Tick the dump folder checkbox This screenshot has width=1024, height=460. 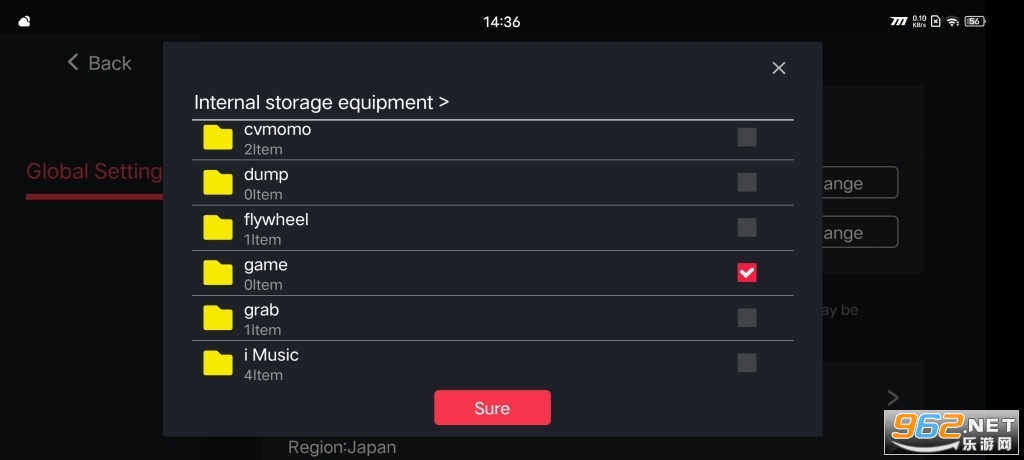tap(747, 182)
